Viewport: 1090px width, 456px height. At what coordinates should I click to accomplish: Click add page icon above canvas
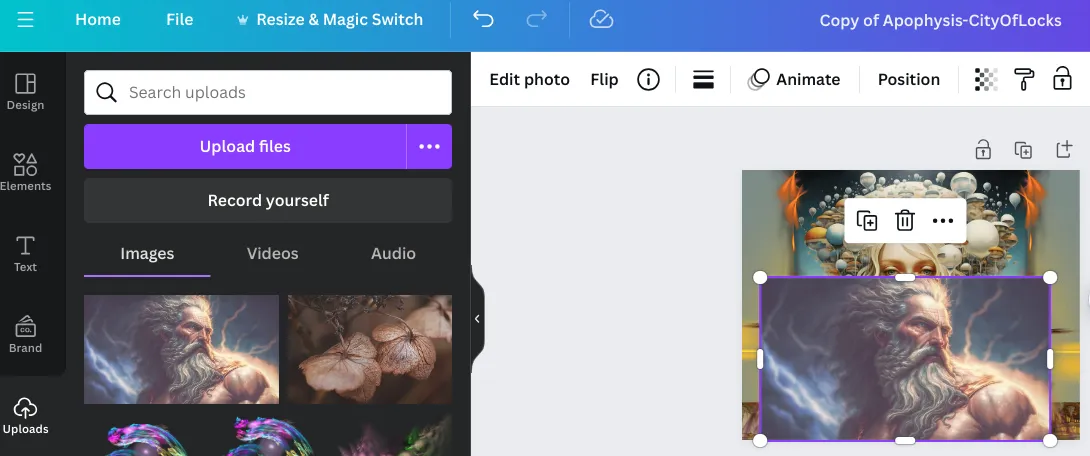pyautogui.click(x=1064, y=149)
